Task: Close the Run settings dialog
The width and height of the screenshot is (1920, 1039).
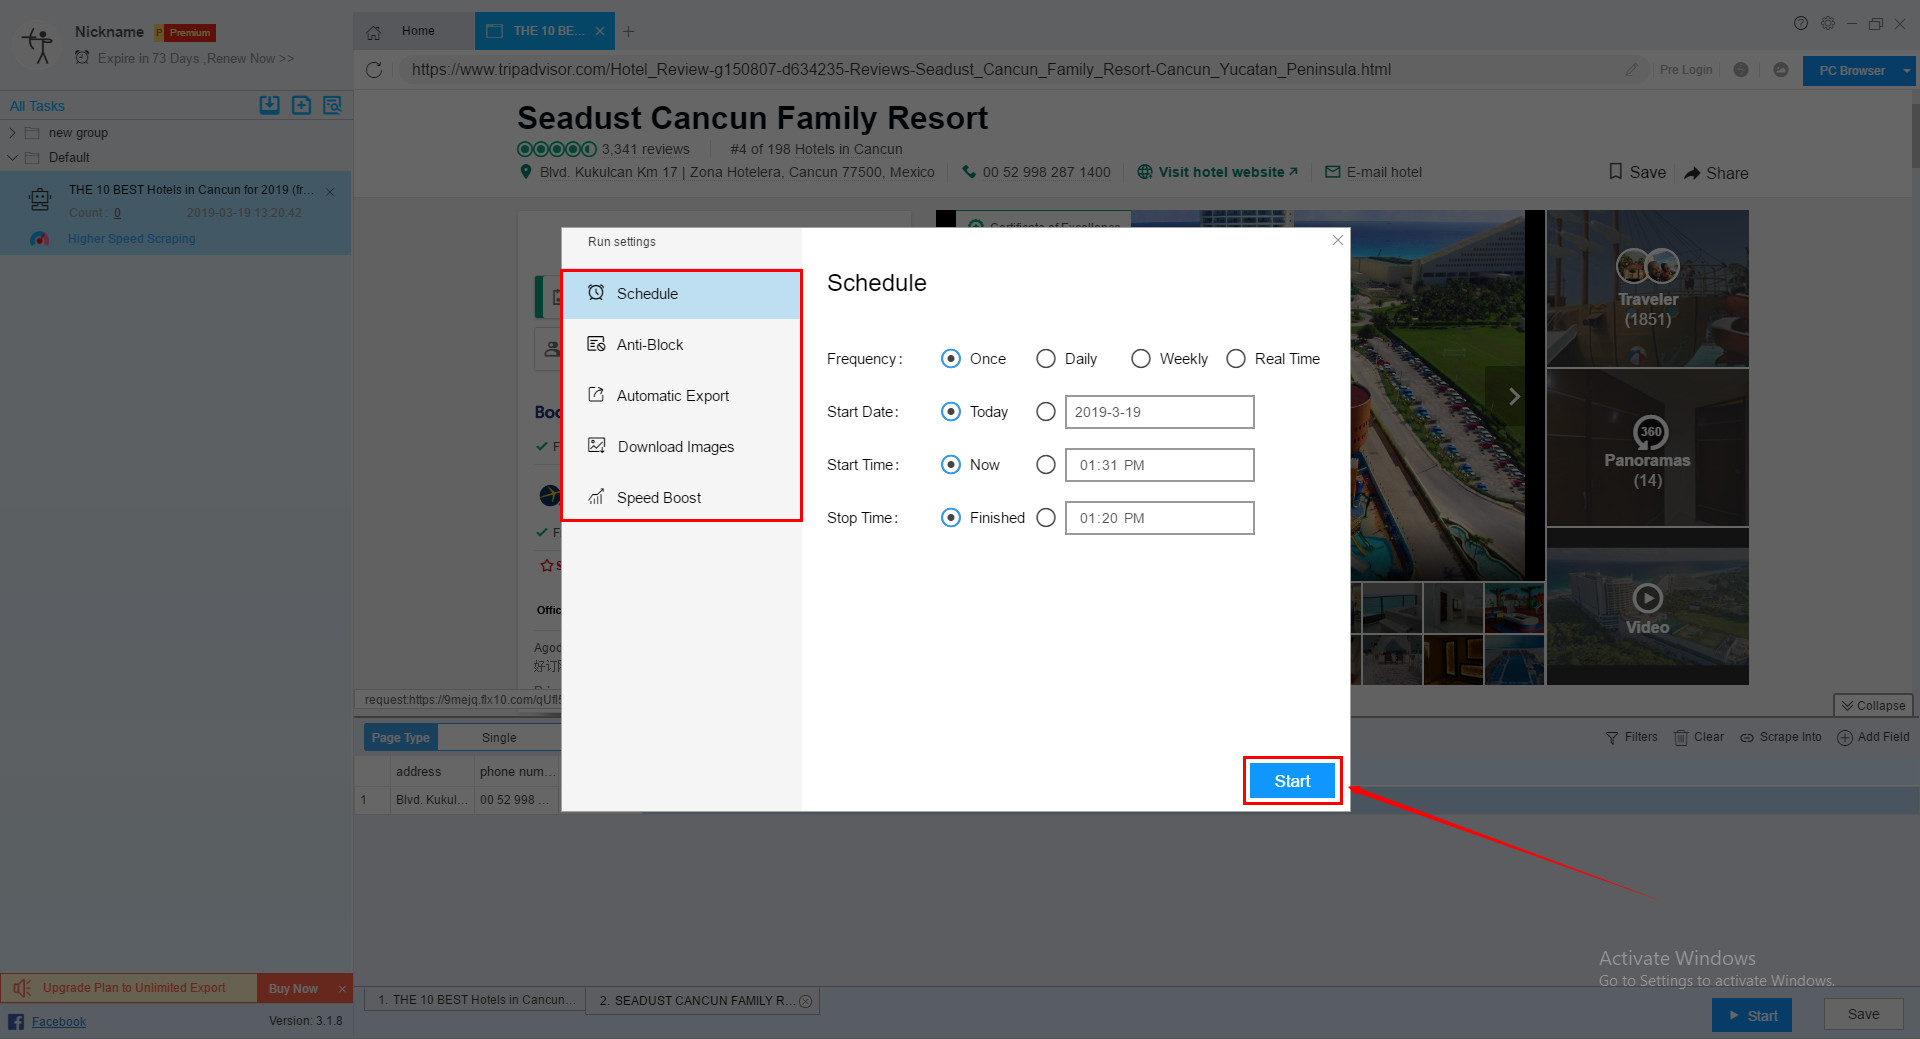Action: click(1338, 240)
